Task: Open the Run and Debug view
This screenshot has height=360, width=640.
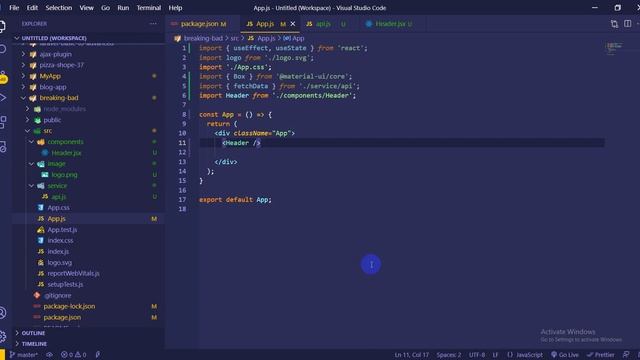Action: point(3,98)
